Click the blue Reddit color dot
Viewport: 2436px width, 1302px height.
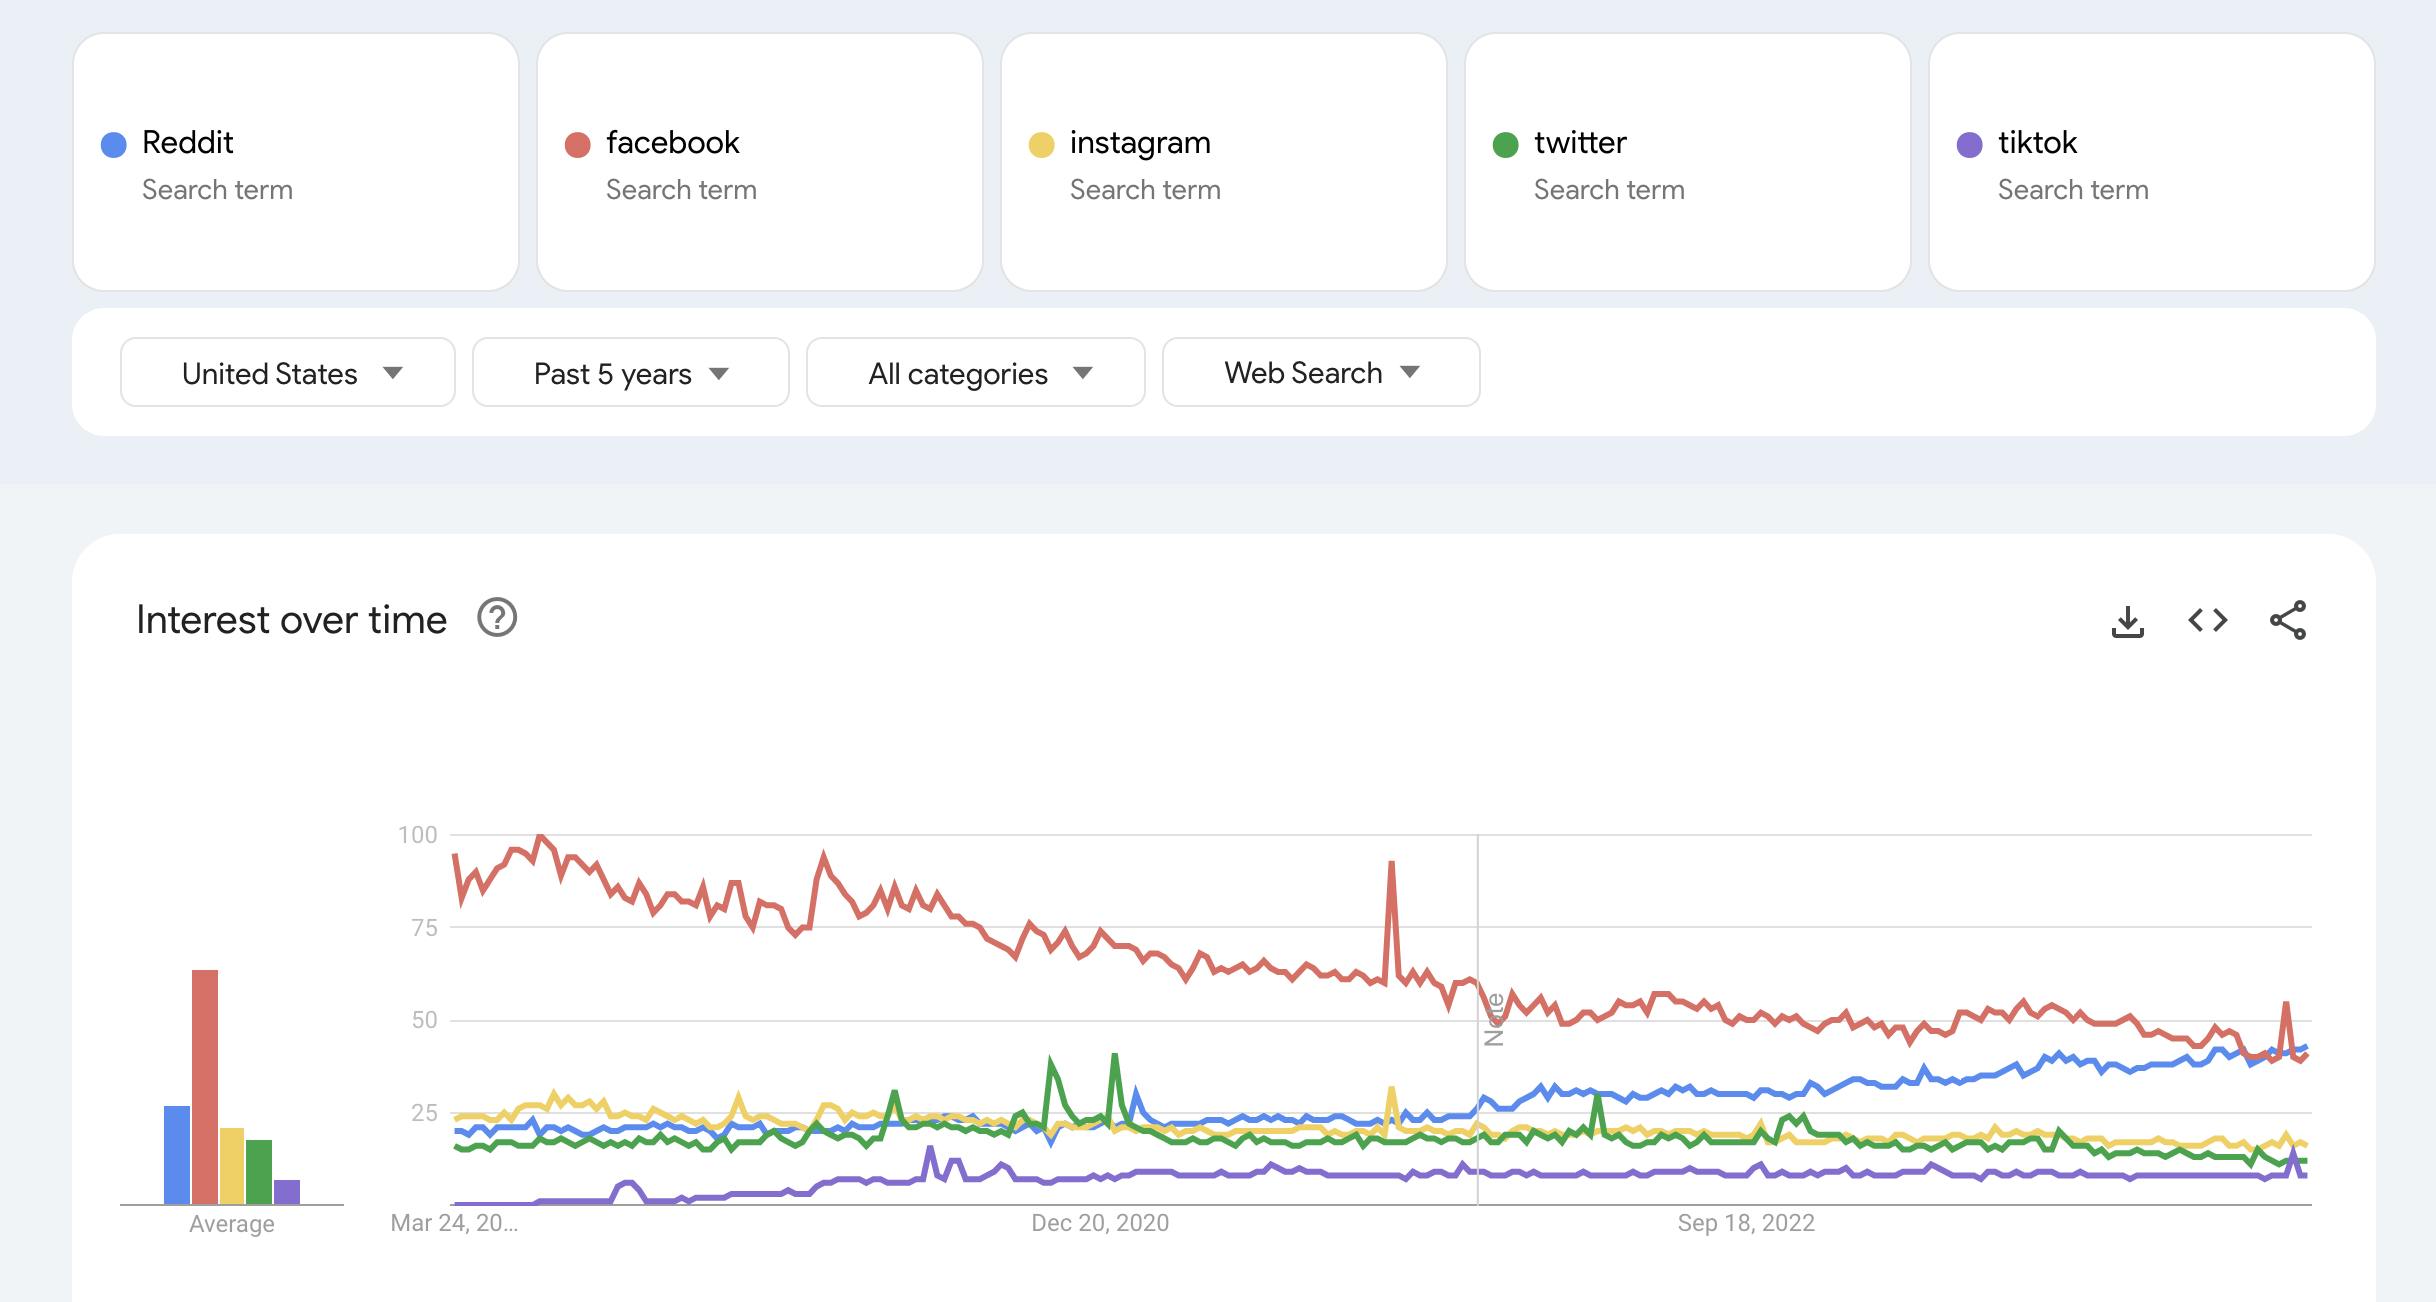114,145
